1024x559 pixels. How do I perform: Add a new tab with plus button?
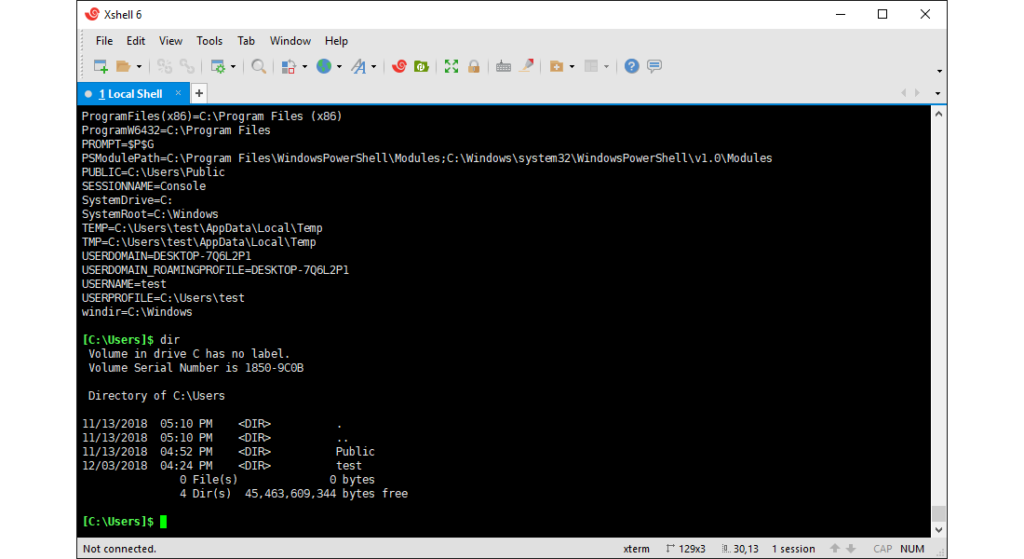(199, 93)
